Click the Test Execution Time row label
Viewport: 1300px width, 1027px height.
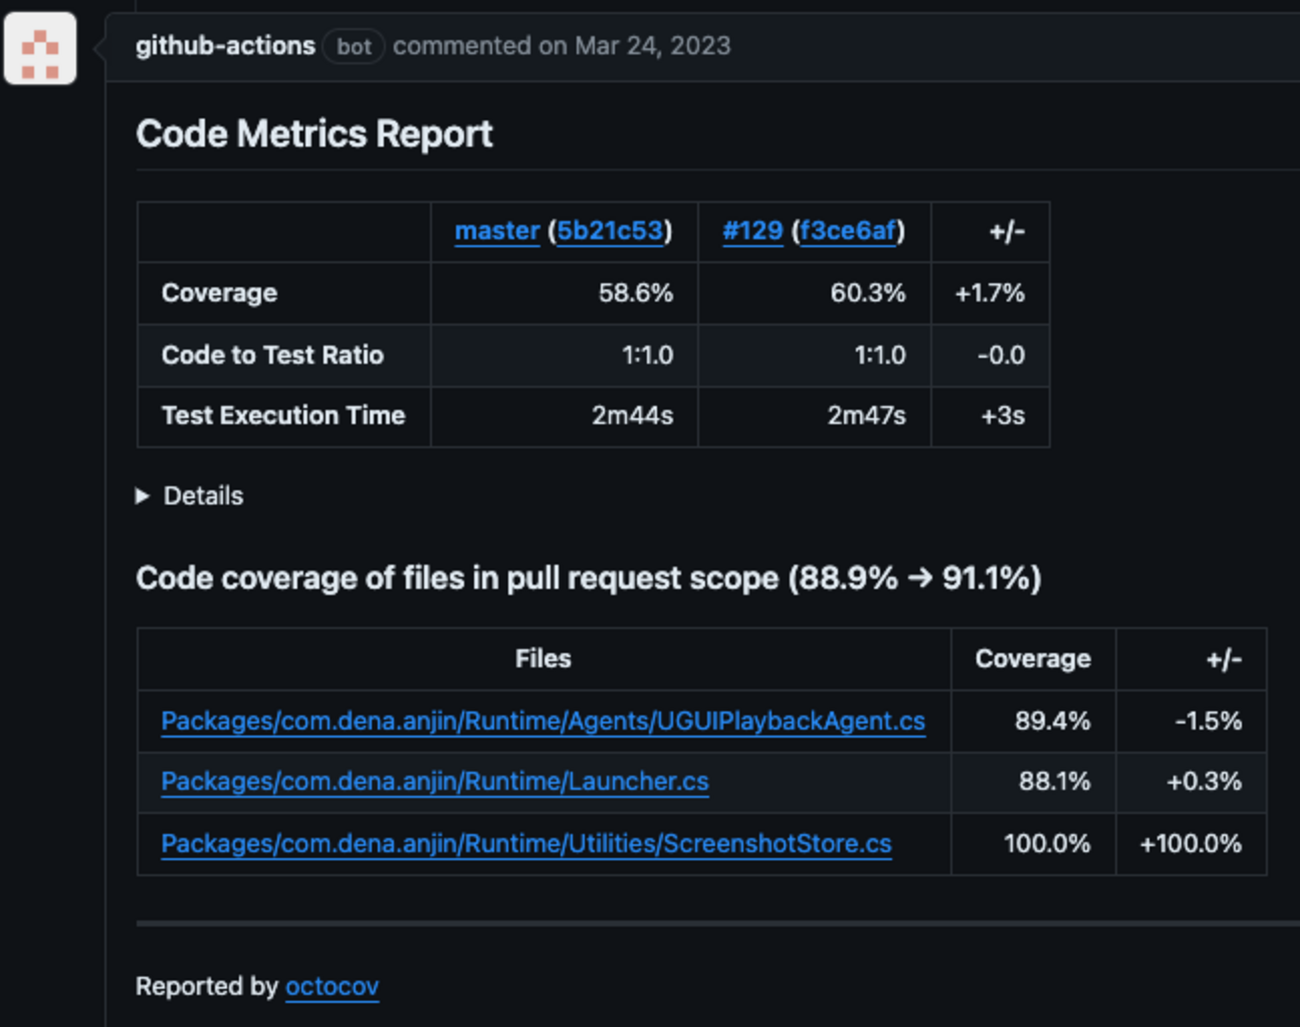pos(283,416)
